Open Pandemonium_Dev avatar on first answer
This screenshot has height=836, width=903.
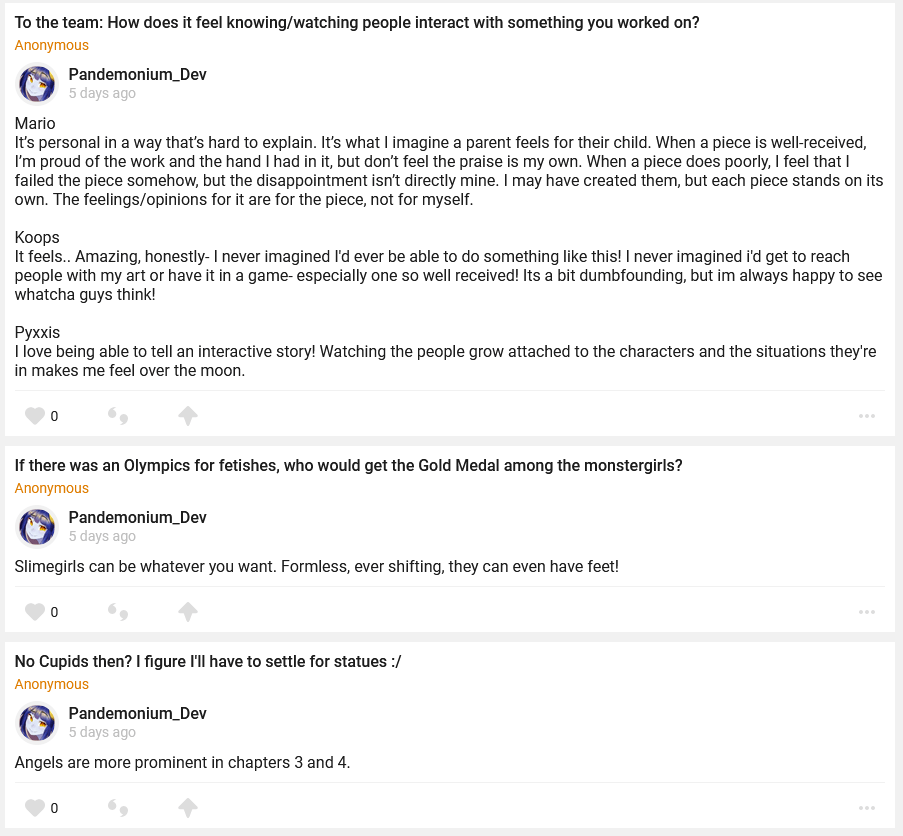[38, 84]
